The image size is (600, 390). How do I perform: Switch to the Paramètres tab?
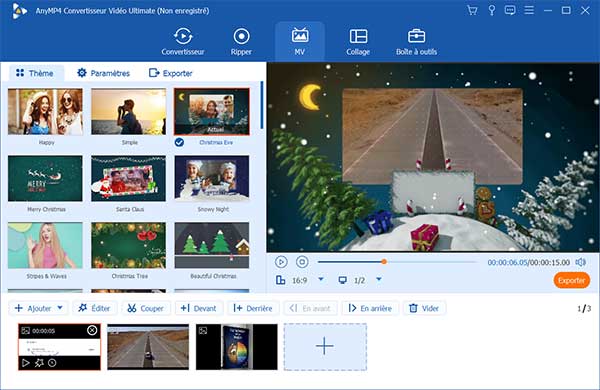point(103,73)
